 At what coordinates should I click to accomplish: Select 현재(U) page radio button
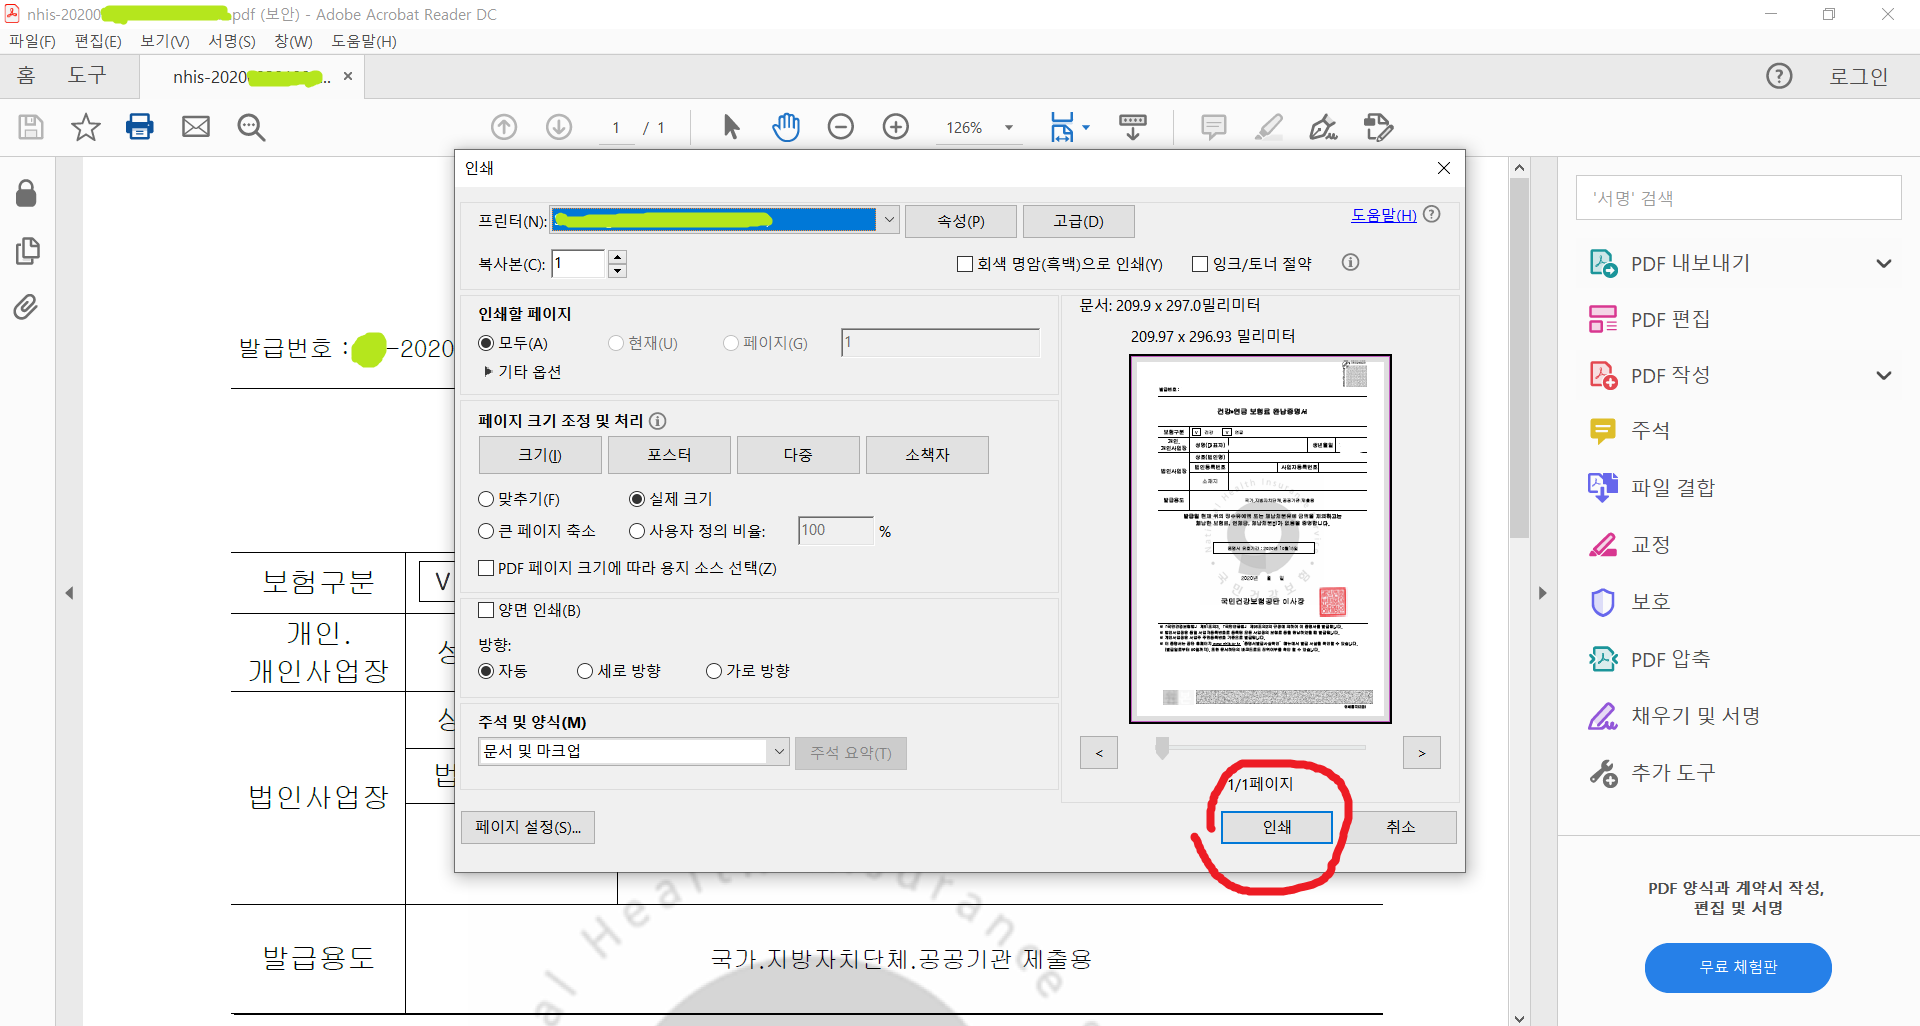(x=616, y=343)
